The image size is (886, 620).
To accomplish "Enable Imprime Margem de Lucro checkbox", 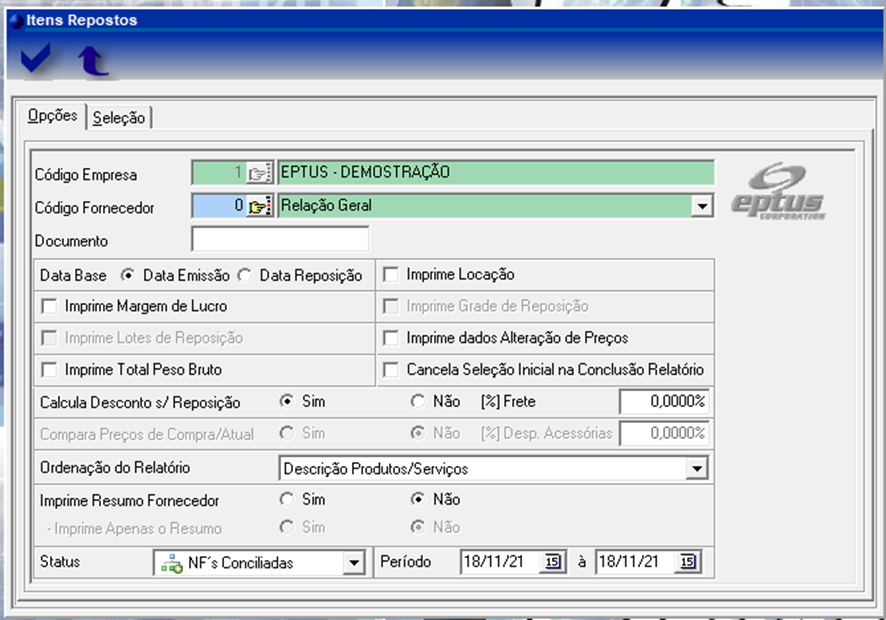I will (49, 307).
